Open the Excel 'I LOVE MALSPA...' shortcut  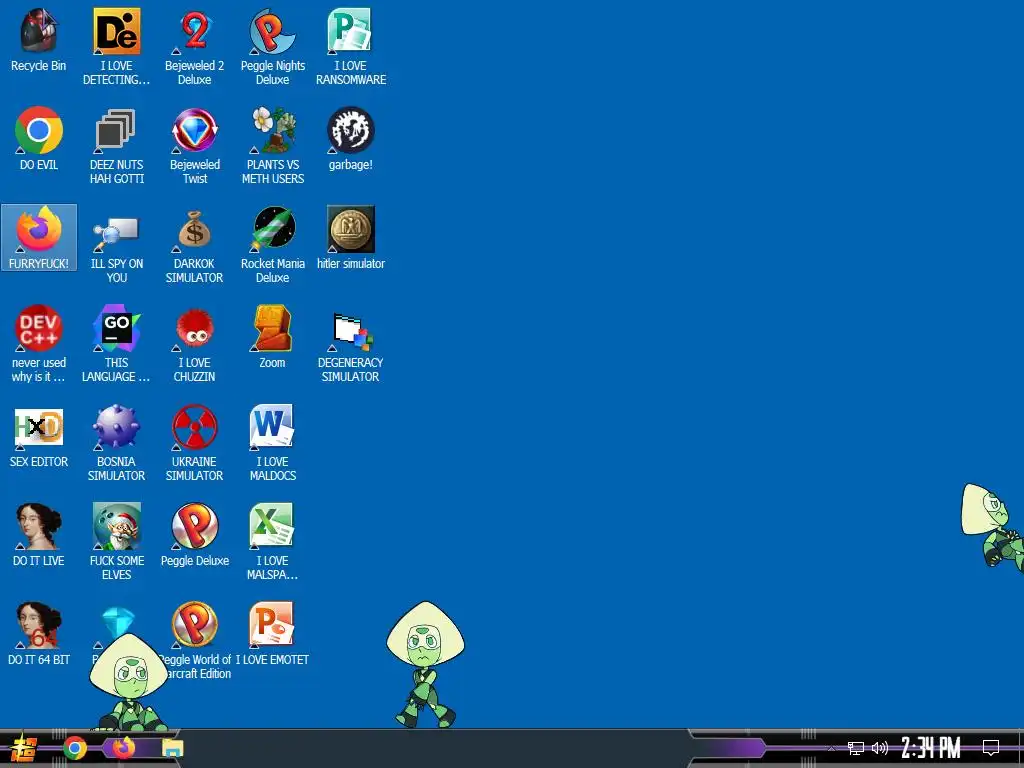click(x=272, y=542)
